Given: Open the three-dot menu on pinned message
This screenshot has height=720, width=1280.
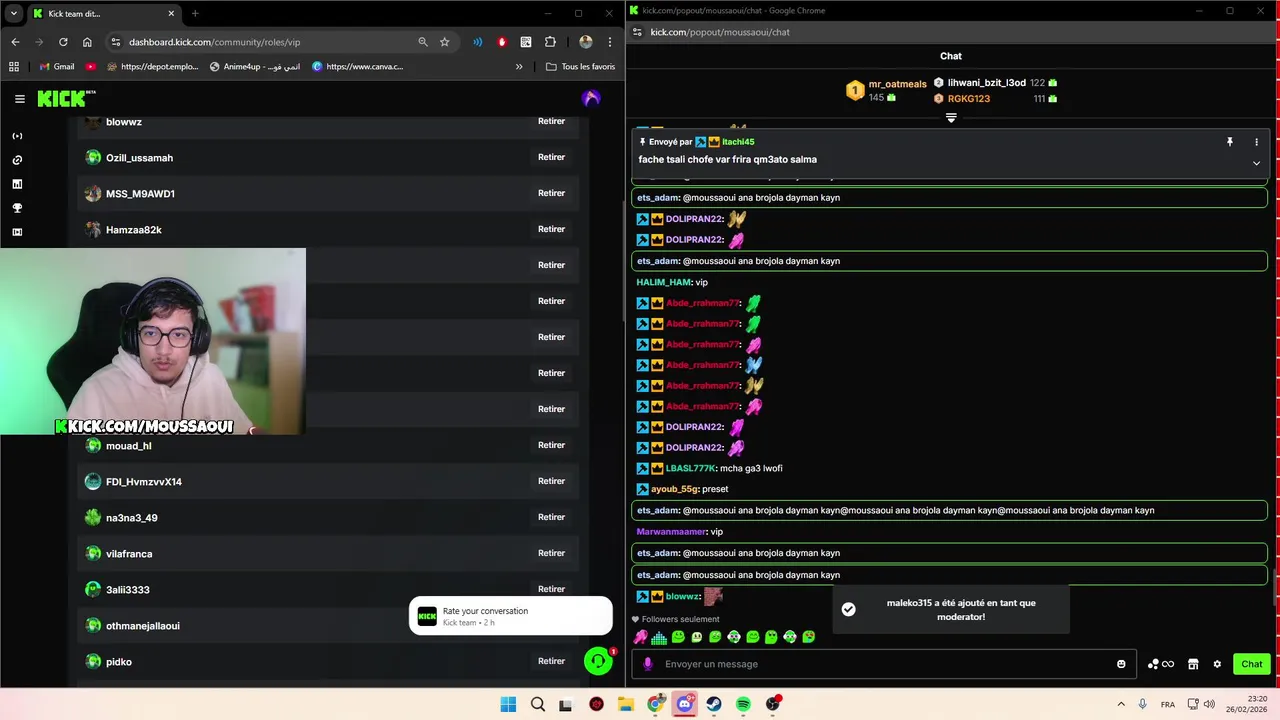Looking at the screenshot, I should [1257, 142].
